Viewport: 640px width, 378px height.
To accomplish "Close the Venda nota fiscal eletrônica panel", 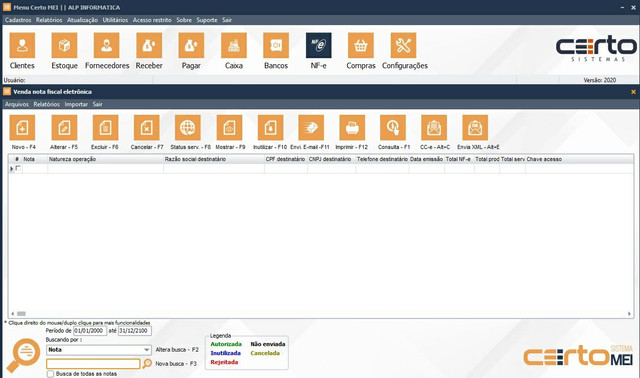I will pos(633,92).
